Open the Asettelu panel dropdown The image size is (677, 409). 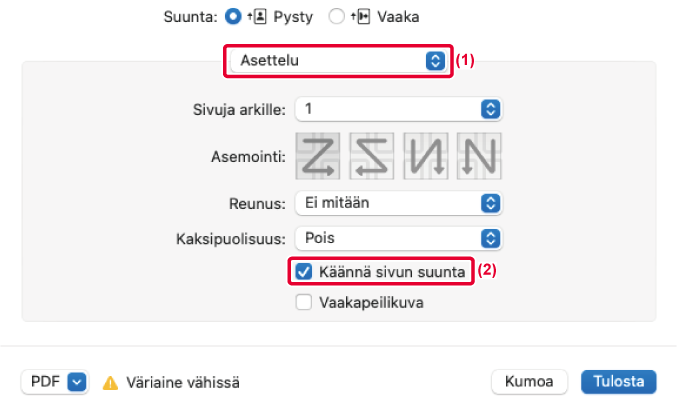point(338,60)
